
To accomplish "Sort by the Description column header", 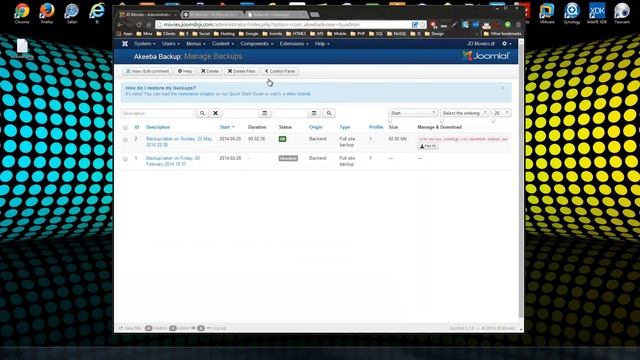I will (158, 127).
